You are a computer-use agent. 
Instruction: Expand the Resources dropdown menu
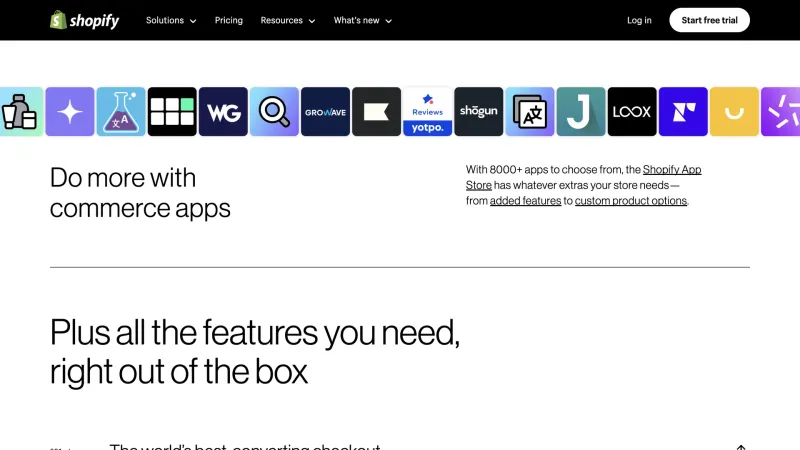coord(288,20)
